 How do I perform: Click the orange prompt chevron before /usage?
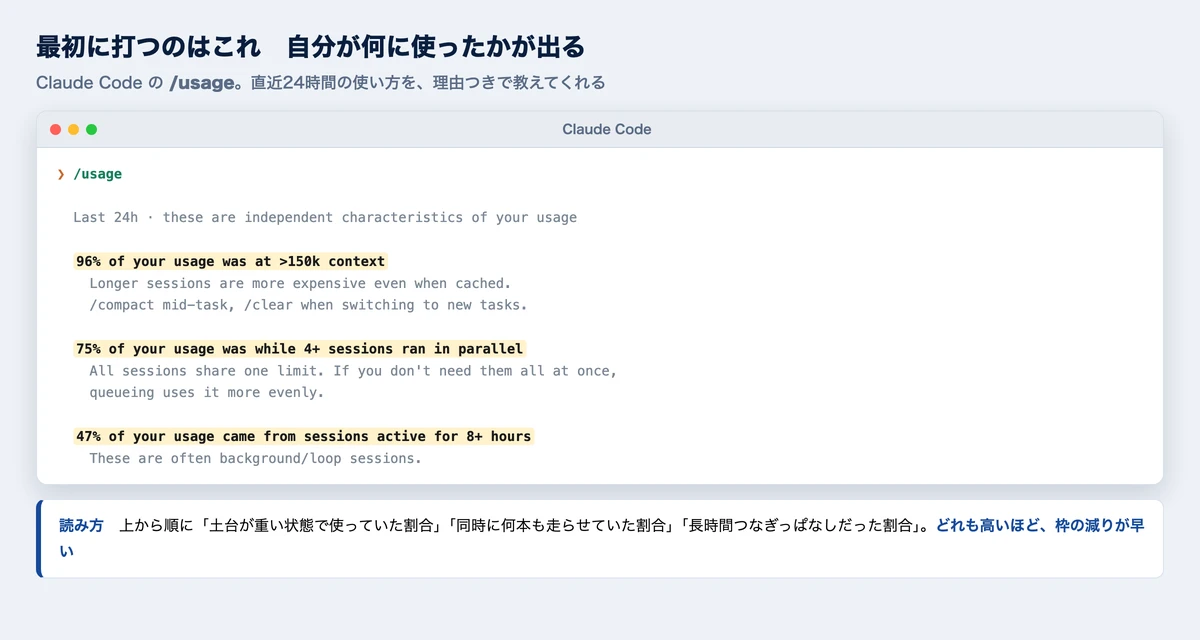coord(61,174)
